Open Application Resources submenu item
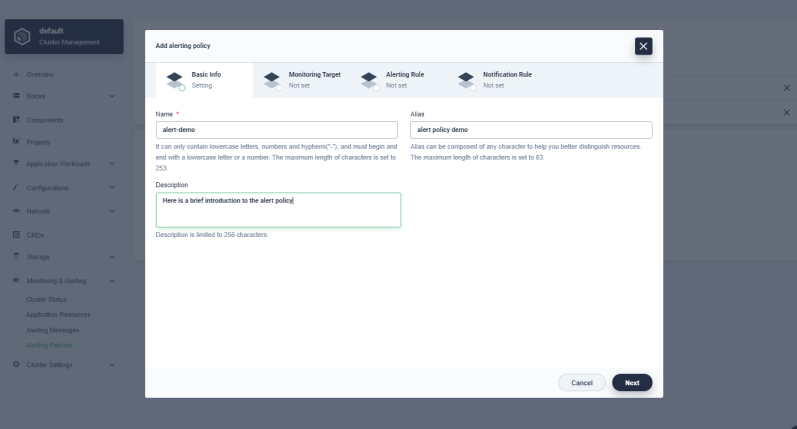 point(58,315)
